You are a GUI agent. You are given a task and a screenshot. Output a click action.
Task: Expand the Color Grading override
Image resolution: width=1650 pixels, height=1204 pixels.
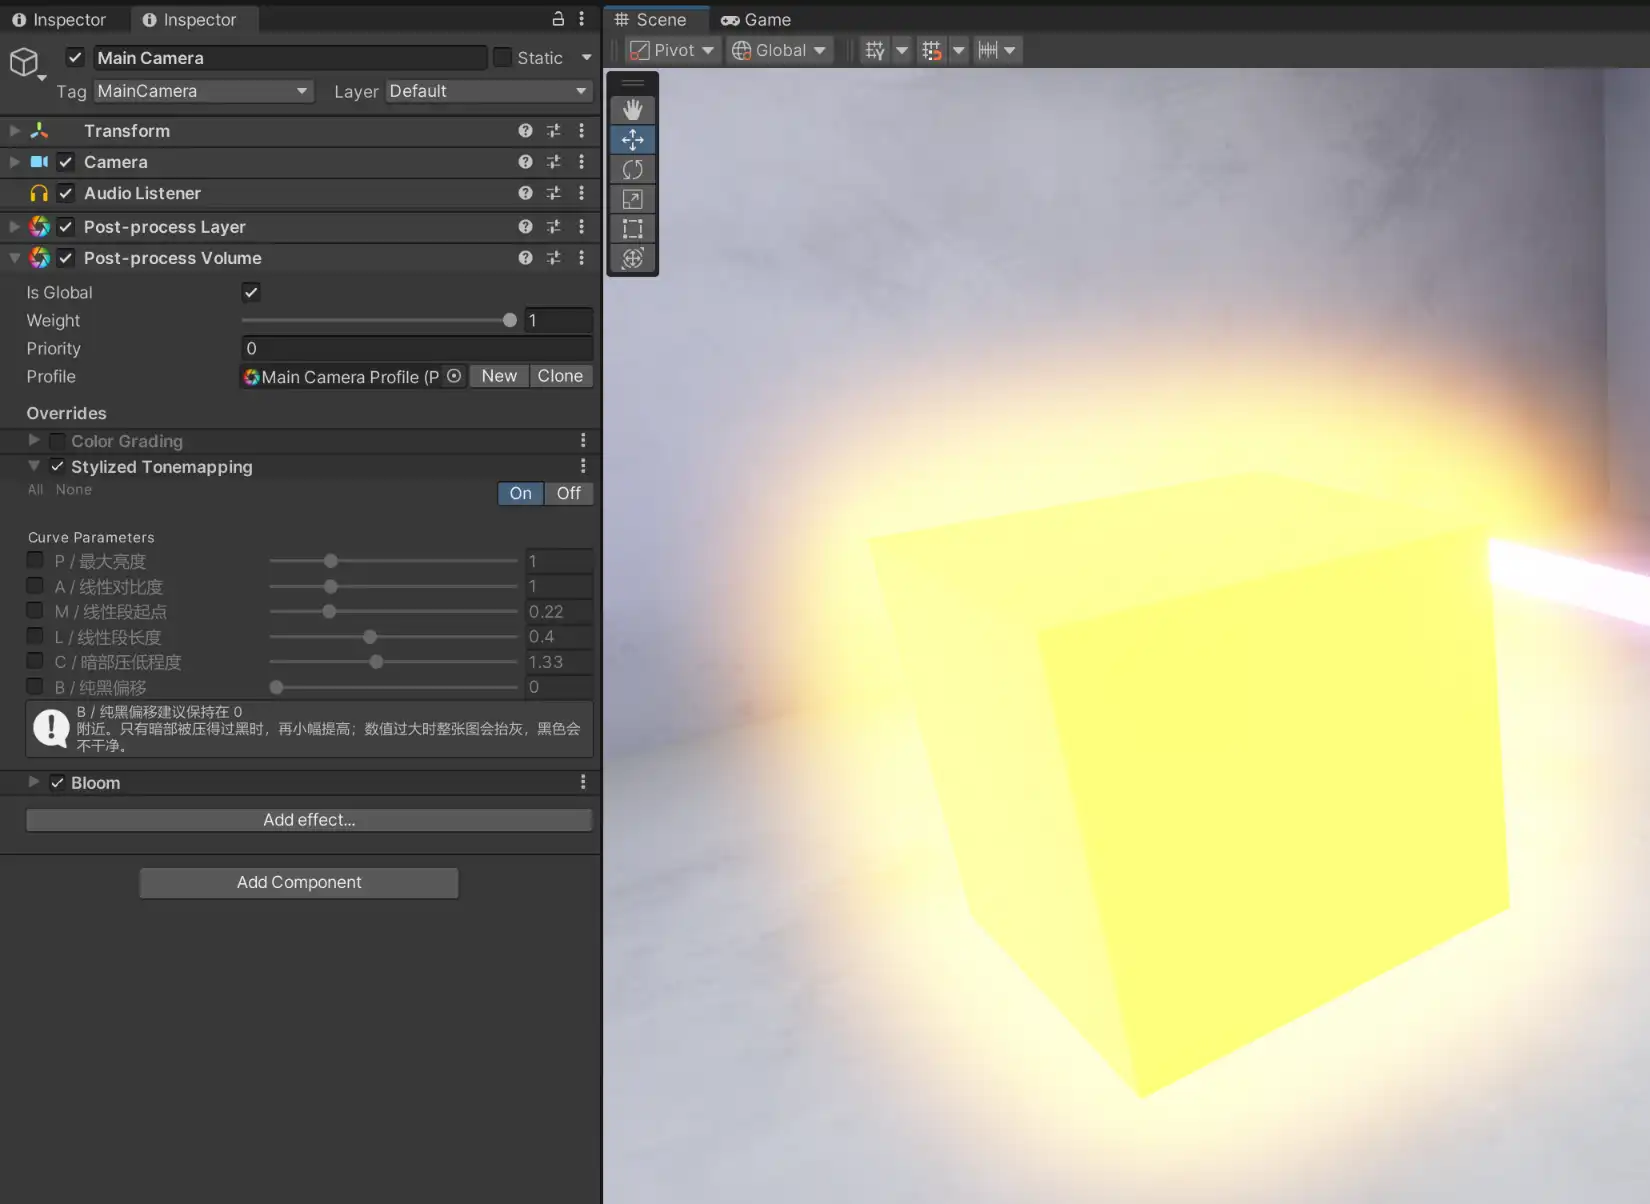34,441
